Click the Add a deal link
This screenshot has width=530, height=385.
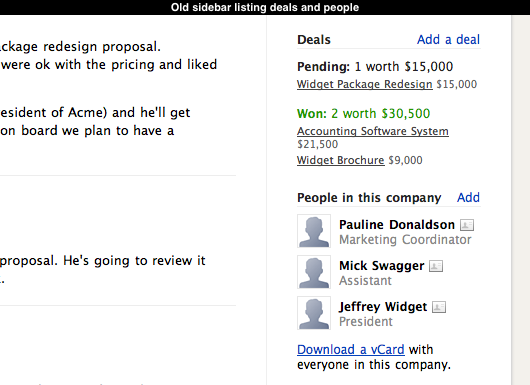(448, 40)
